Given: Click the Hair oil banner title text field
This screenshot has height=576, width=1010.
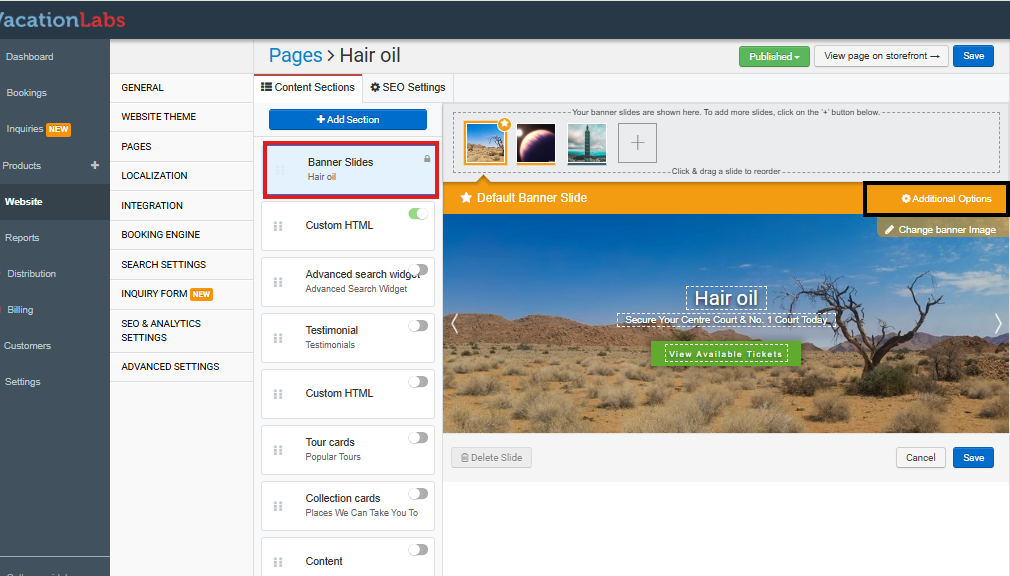Looking at the screenshot, I should tap(726, 298).
